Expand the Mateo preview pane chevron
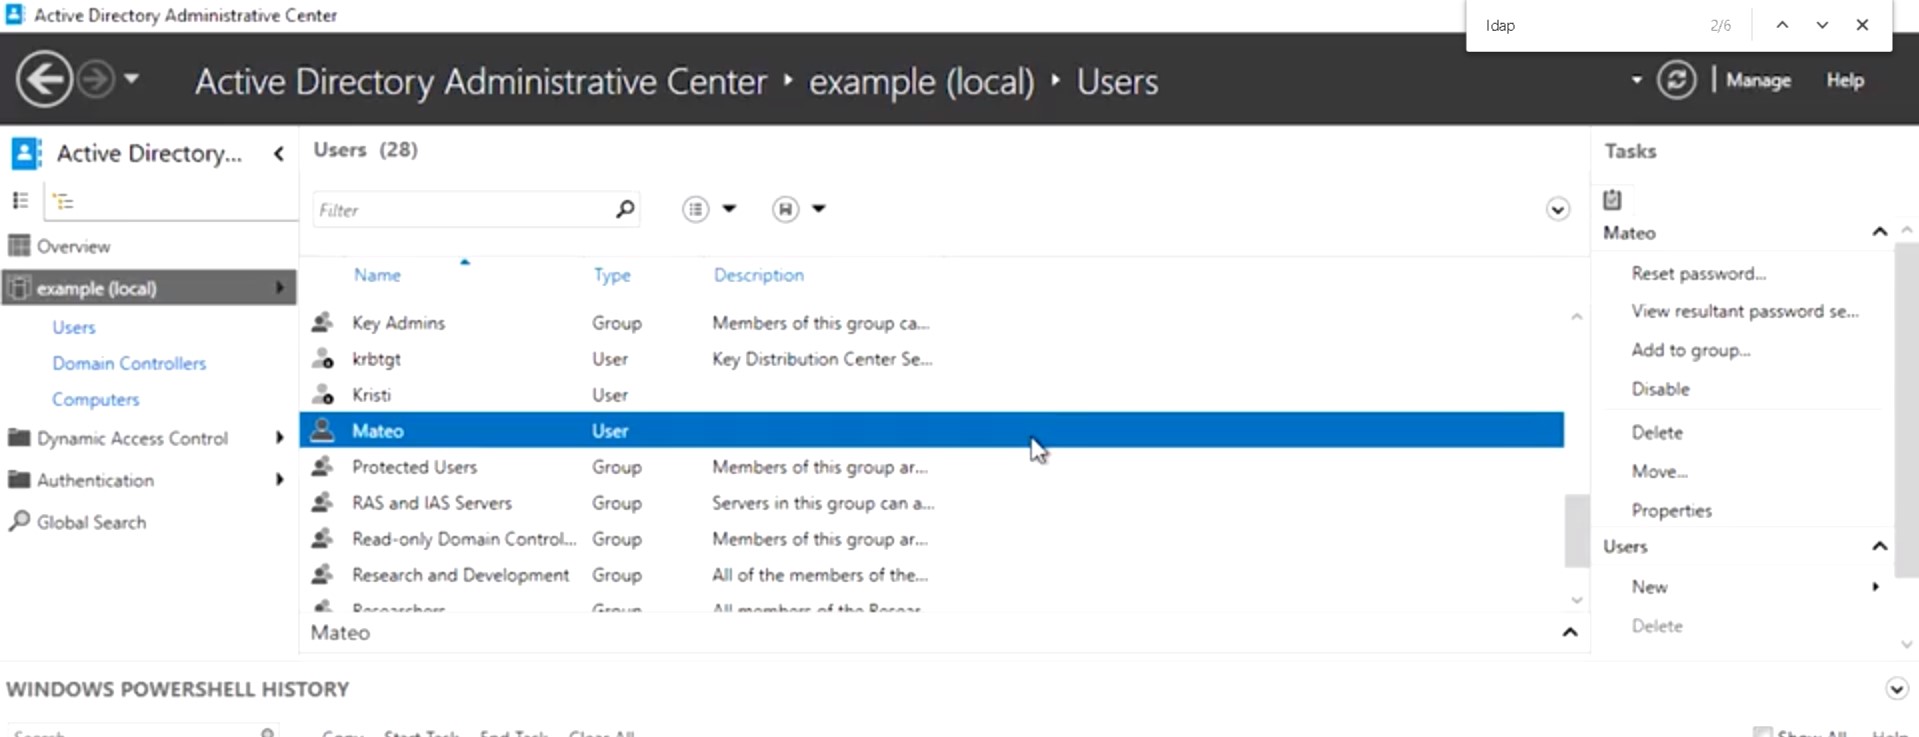The image size is (1919, 737). [1570, 632]
